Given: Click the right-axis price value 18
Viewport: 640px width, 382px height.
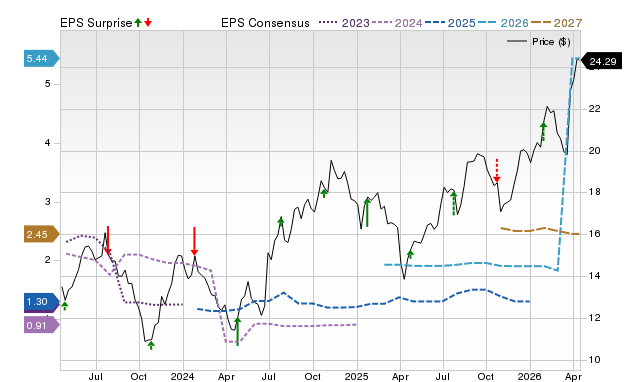Looking at the screenshot, I should pyautogui.click(x=595, y=192).
